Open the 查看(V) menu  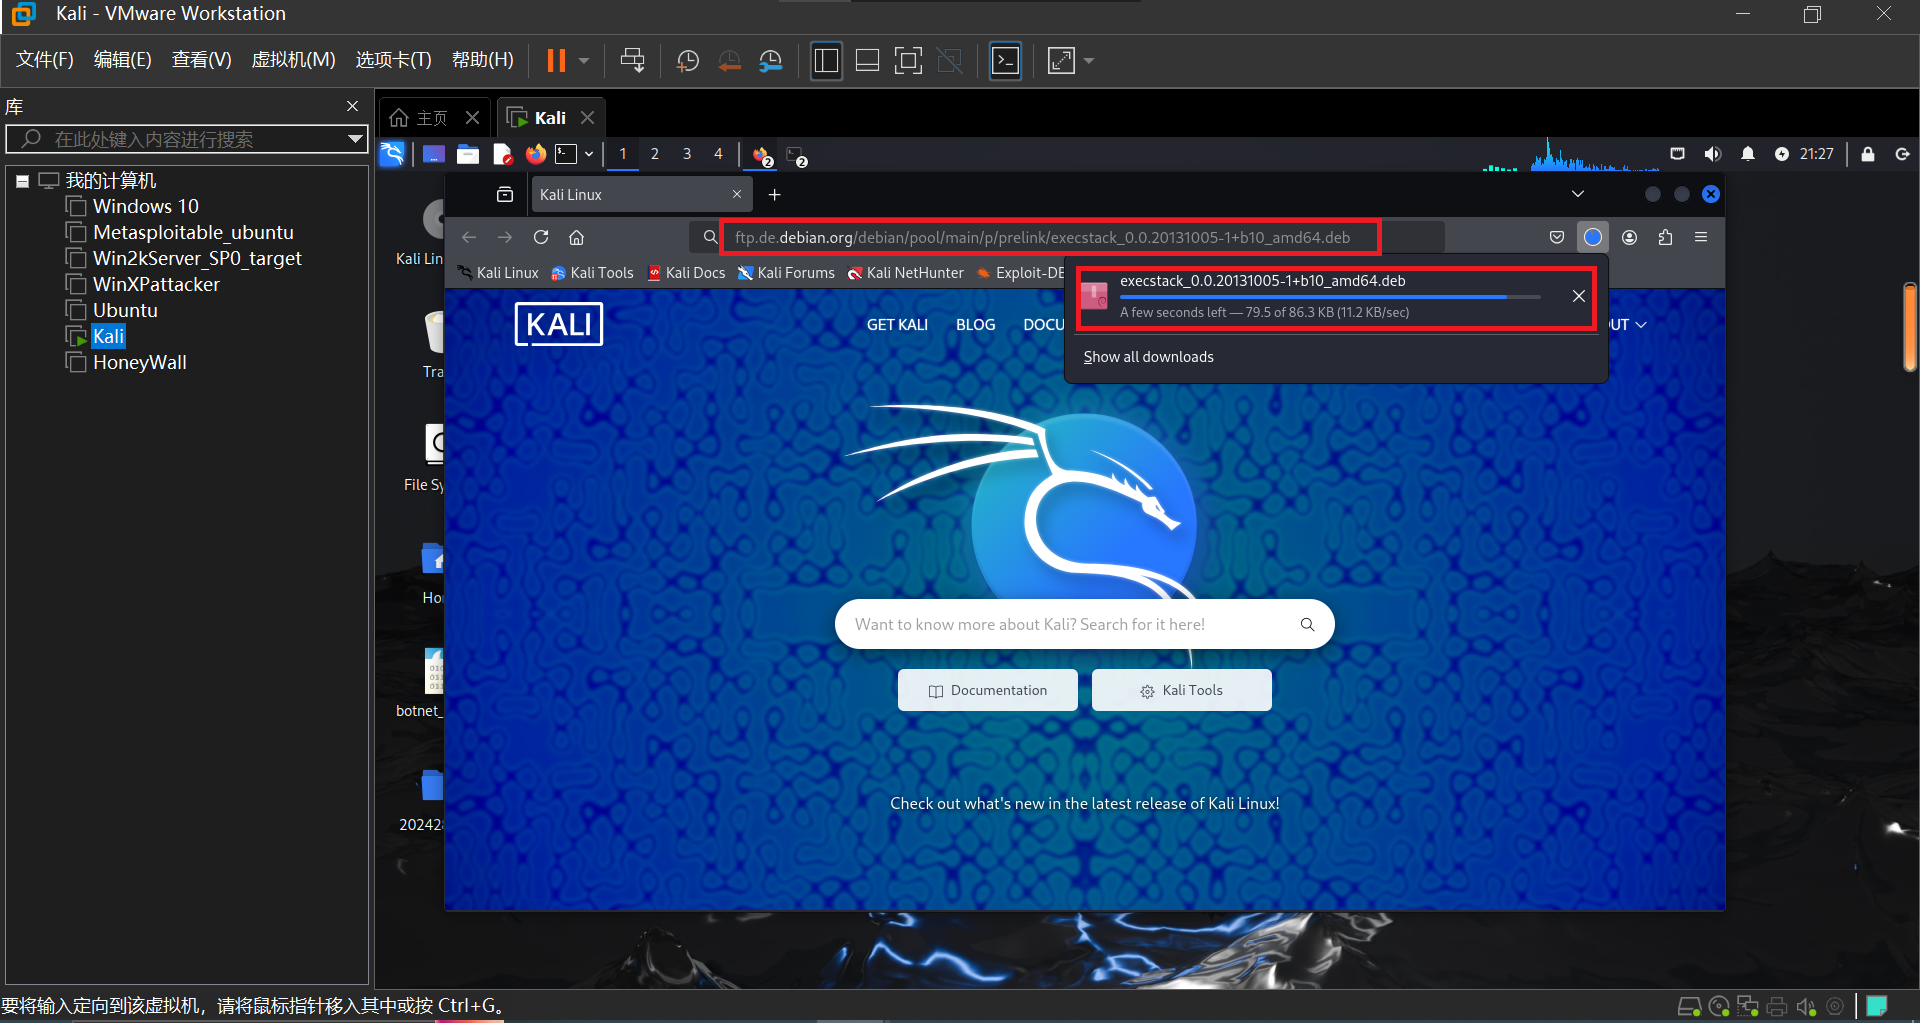tap(201, 60)
